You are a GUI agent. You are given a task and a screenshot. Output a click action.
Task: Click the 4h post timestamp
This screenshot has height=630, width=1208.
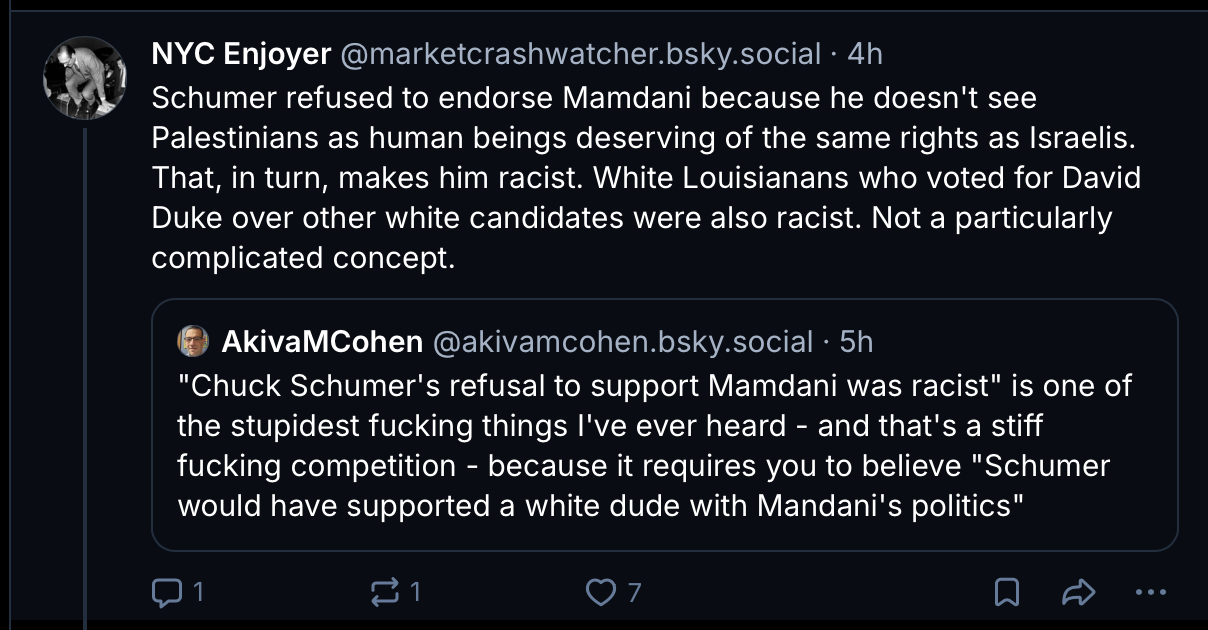tap(865, 54)
